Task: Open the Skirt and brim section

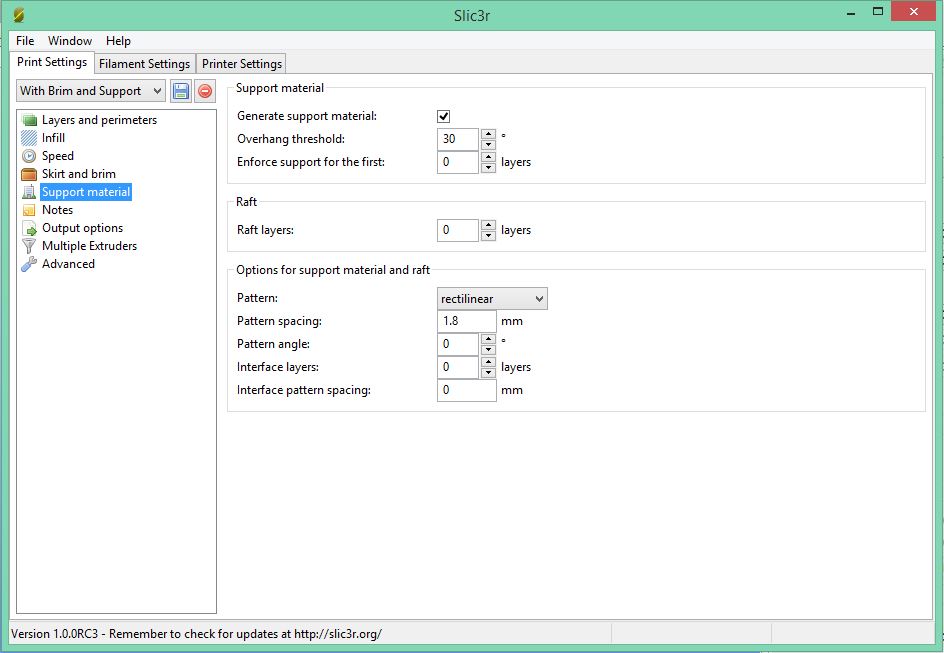Action: (x=78, y=174)
